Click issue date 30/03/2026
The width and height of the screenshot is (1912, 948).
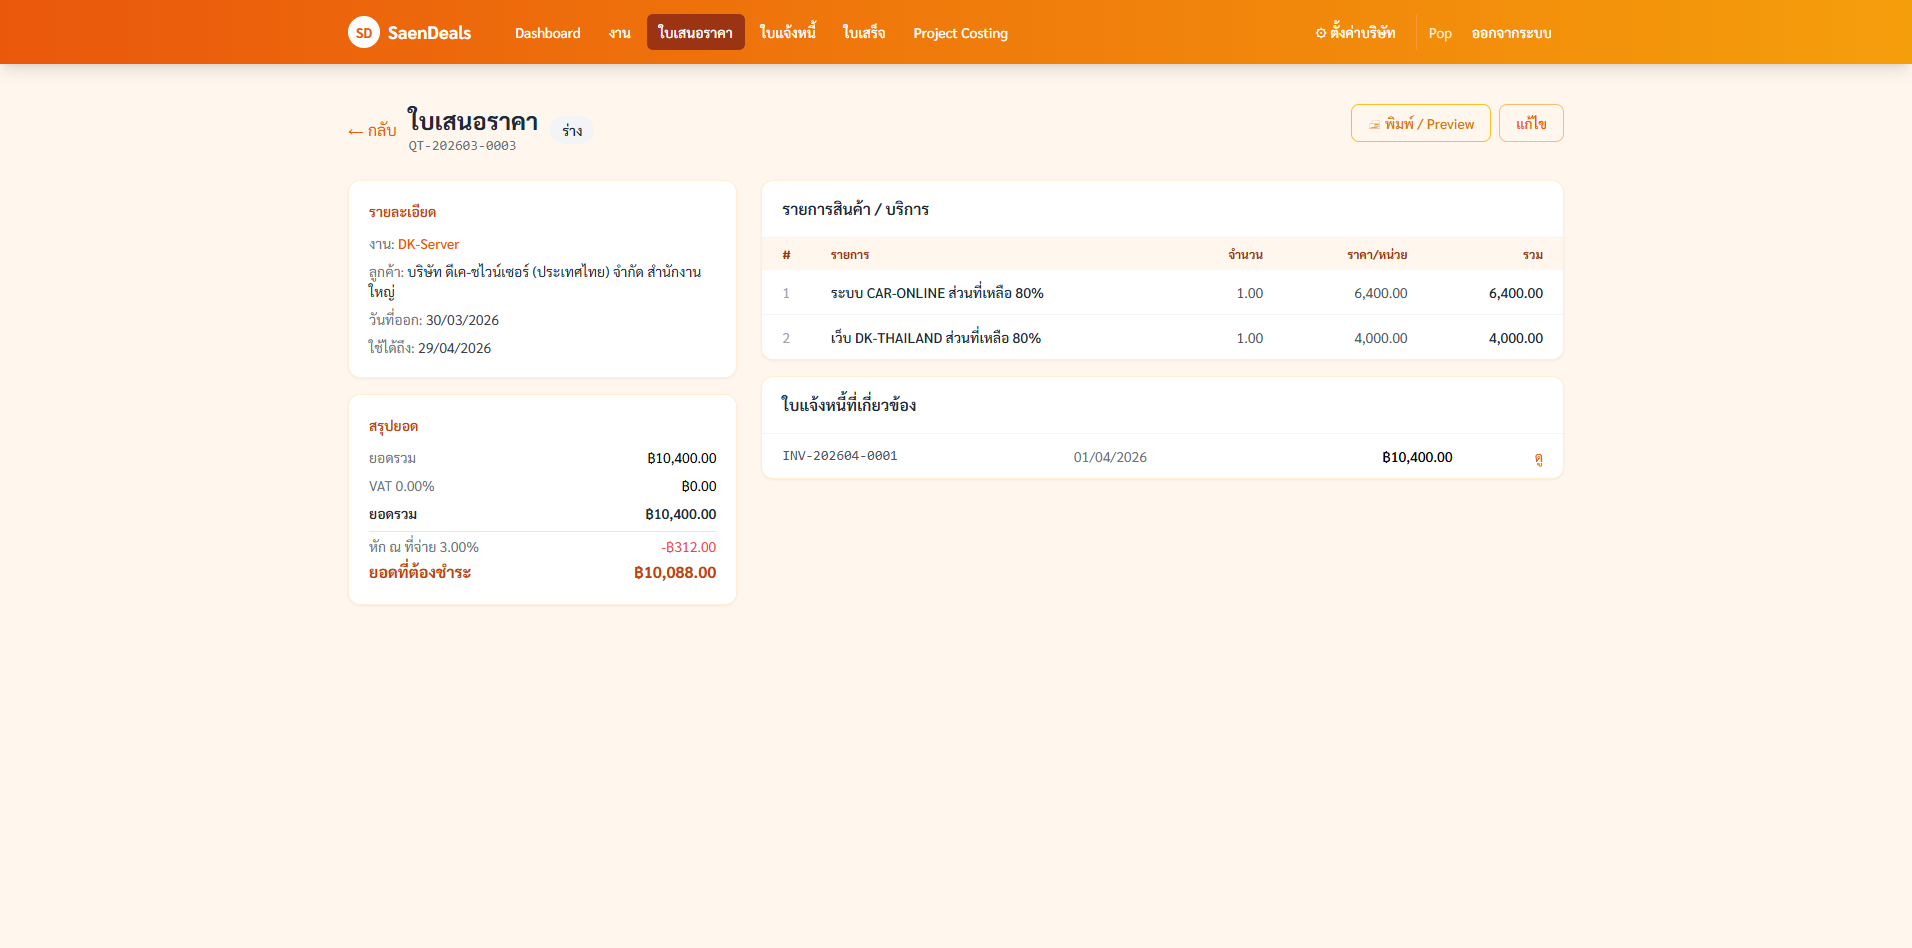click(x=462, y=320)
